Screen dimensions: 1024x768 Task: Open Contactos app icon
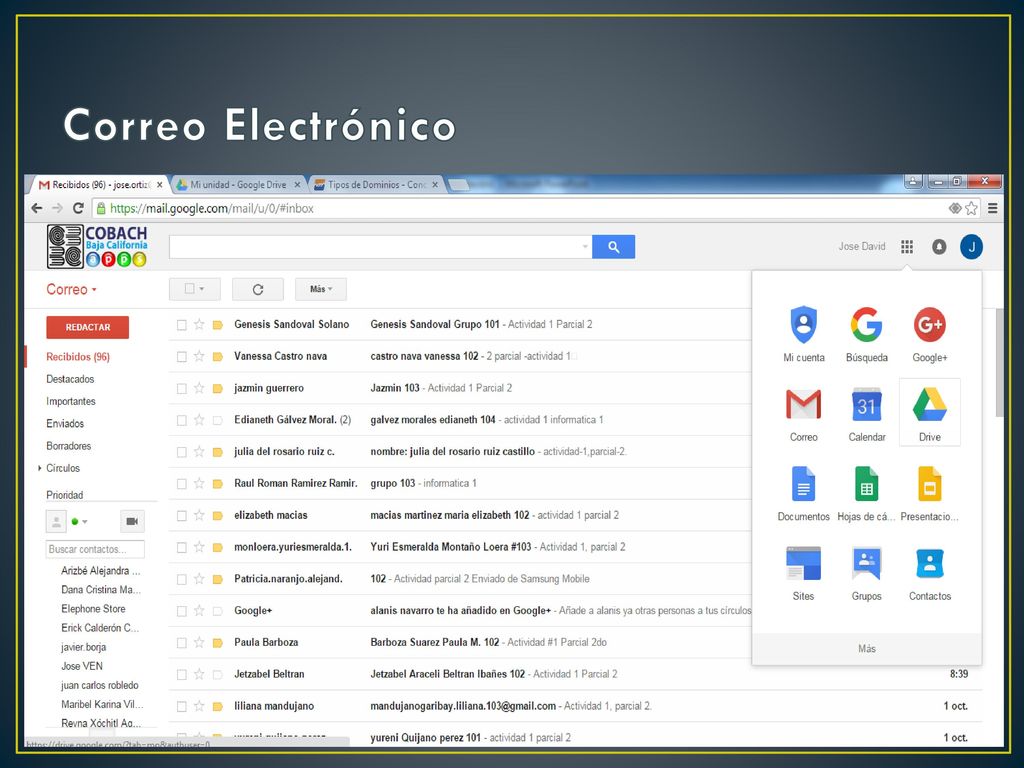click(x=929, y=573)
